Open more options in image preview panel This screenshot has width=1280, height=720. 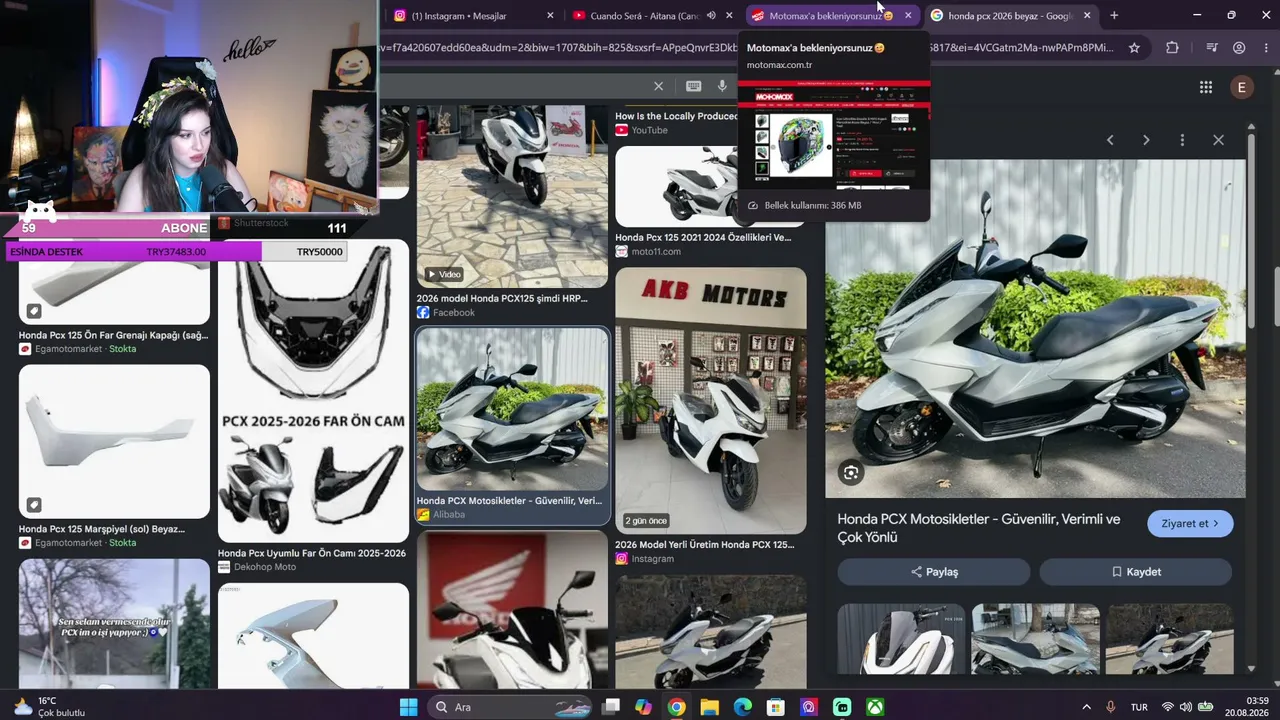pyautogui.click(x=1182, y=140)
